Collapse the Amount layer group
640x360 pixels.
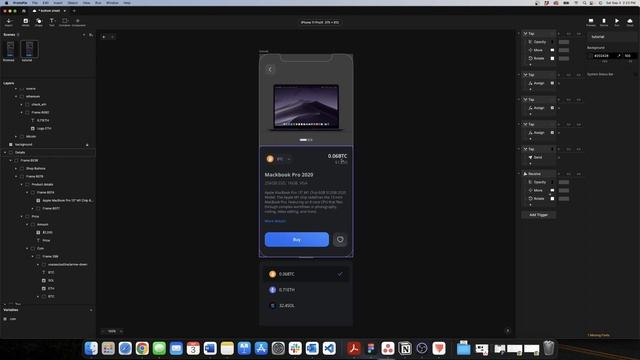point(27,224)
